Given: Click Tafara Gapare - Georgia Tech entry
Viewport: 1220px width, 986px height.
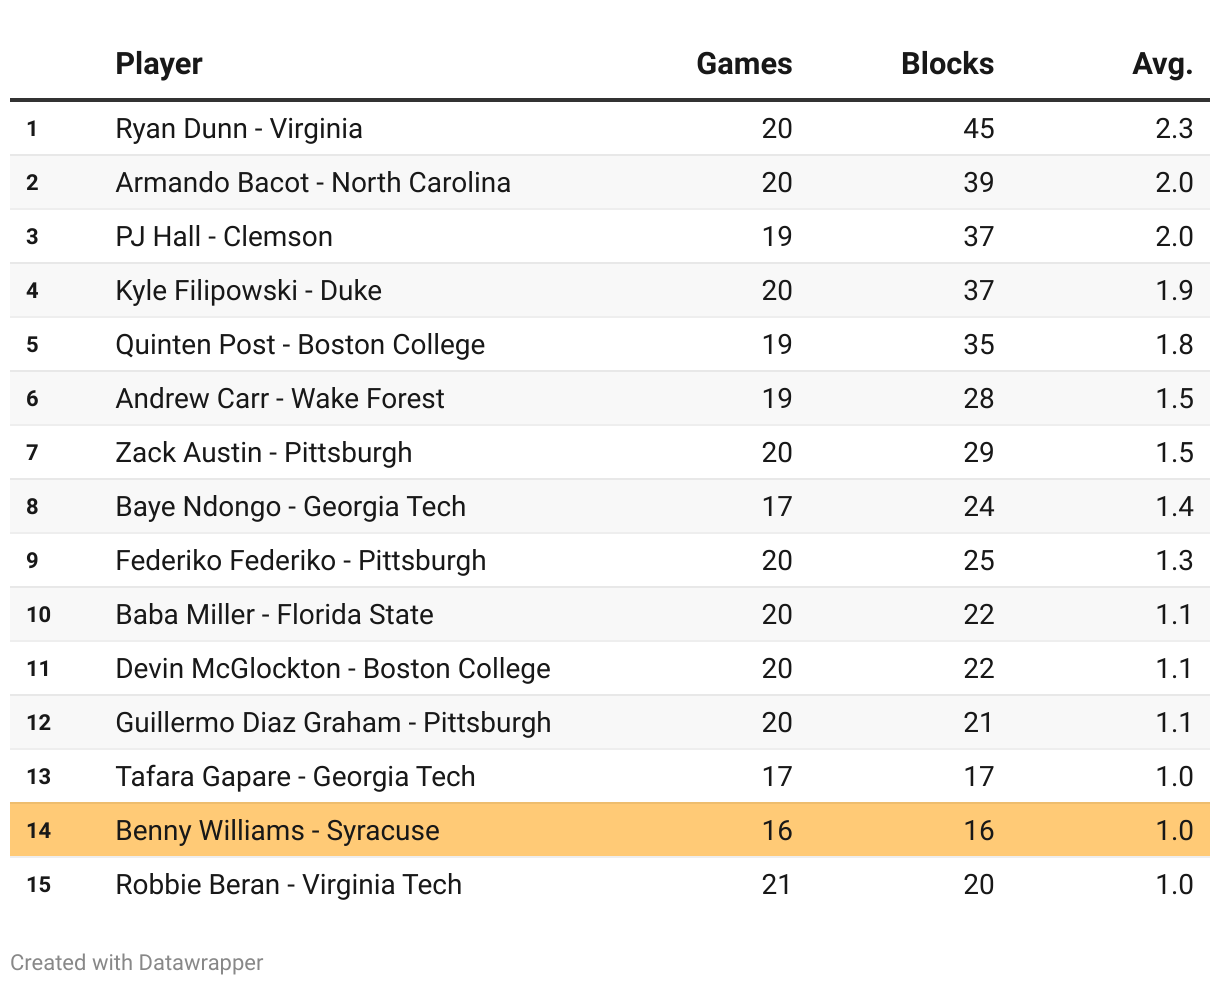Looking at the screenshot, I should click(x=295, y=777).
